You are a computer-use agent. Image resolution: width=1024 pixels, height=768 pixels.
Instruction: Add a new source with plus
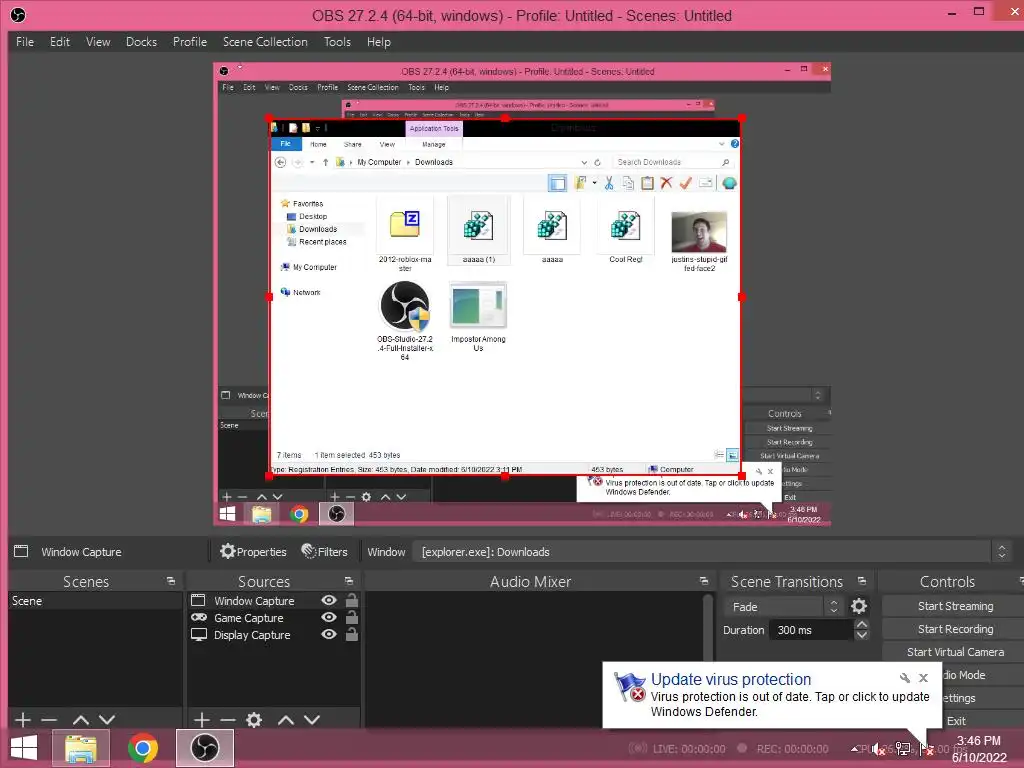tap(202, 720)
